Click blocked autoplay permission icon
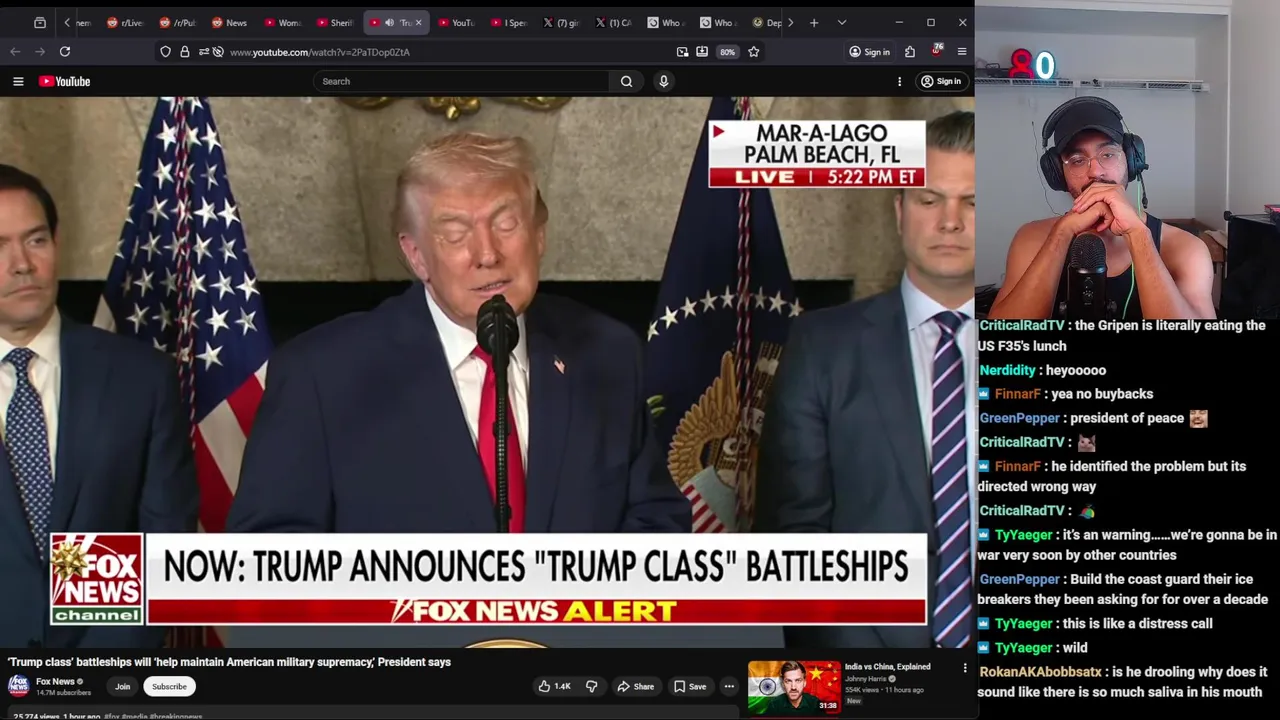This screenshot has height=720, width=1280. coord(218,52)
